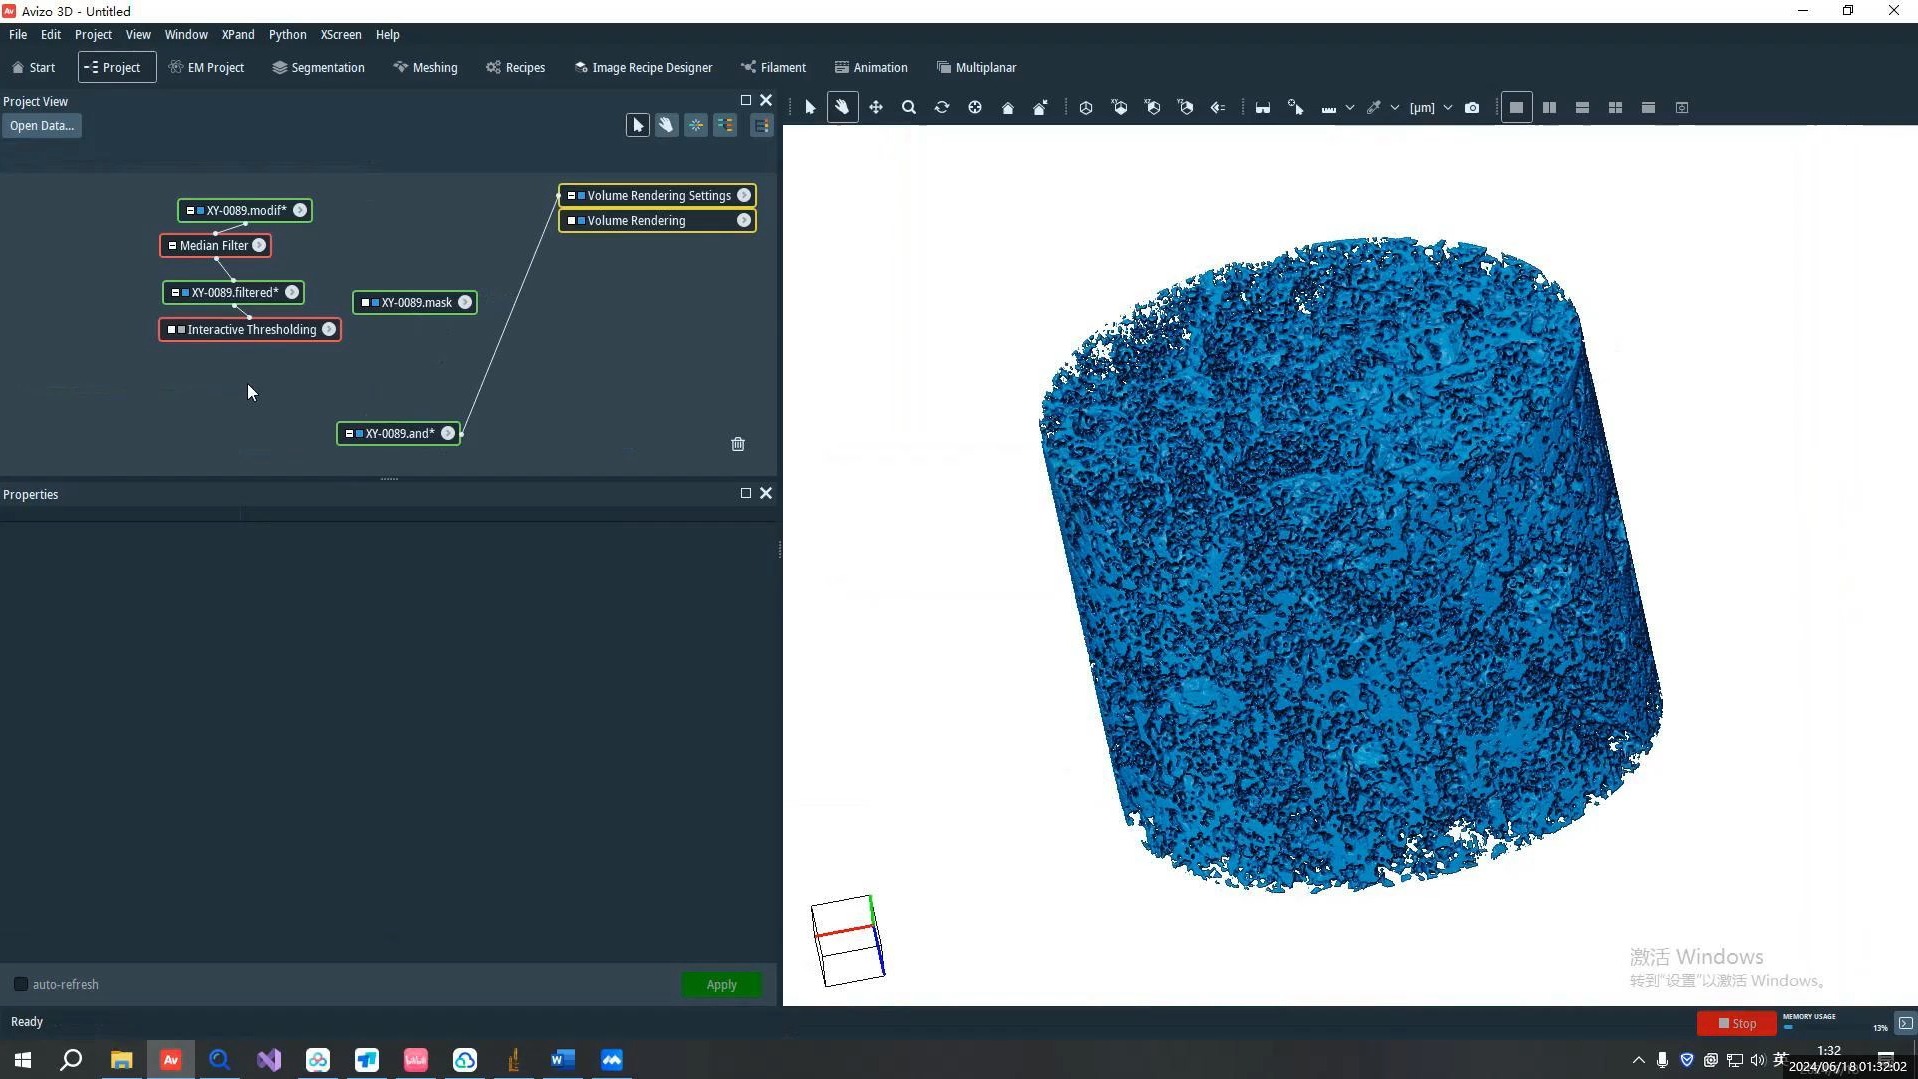Take a snapshot with the camera icon
This screenshot has height=1079, width=1918.
(1471, 107)
